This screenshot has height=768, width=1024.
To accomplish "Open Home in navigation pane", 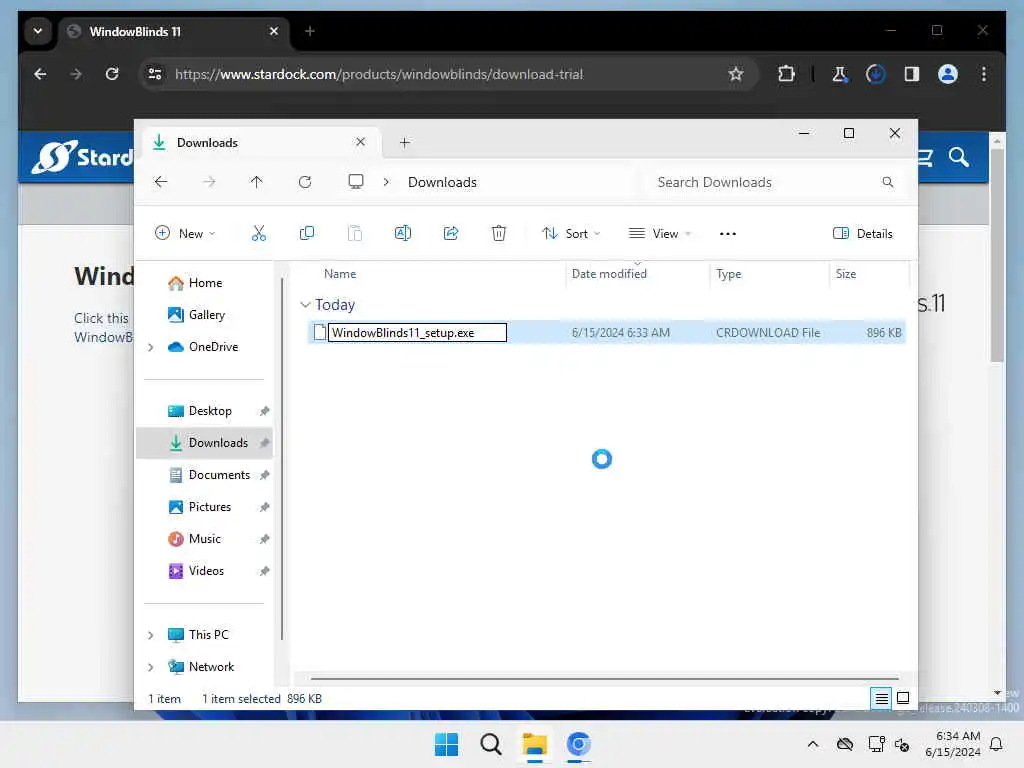I will pyautogui.click(x=205, y=283).
